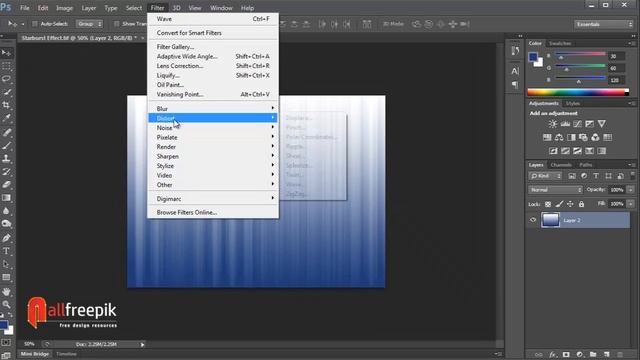
Task: Toggle pixel layer filter in Layers
Action: pyautogui.click(x=572, y=176)
